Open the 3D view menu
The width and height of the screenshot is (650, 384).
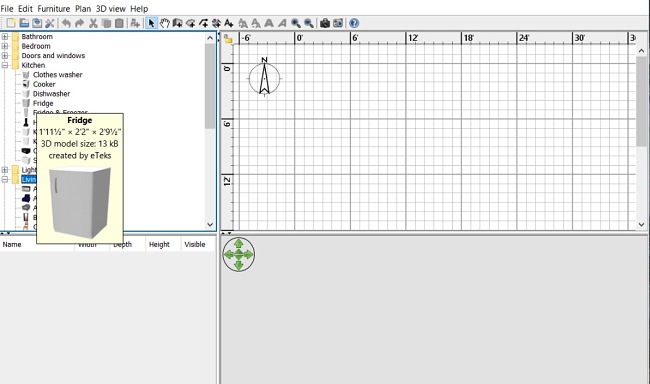coord(110,8)
